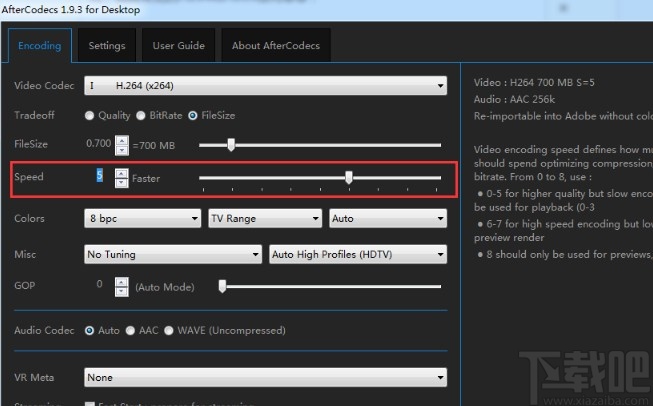This screenshot has width=653, height=406.
Task: Open the Auto High Profiles (HDTV) dropdown
Action: click(x=358, y=254)
